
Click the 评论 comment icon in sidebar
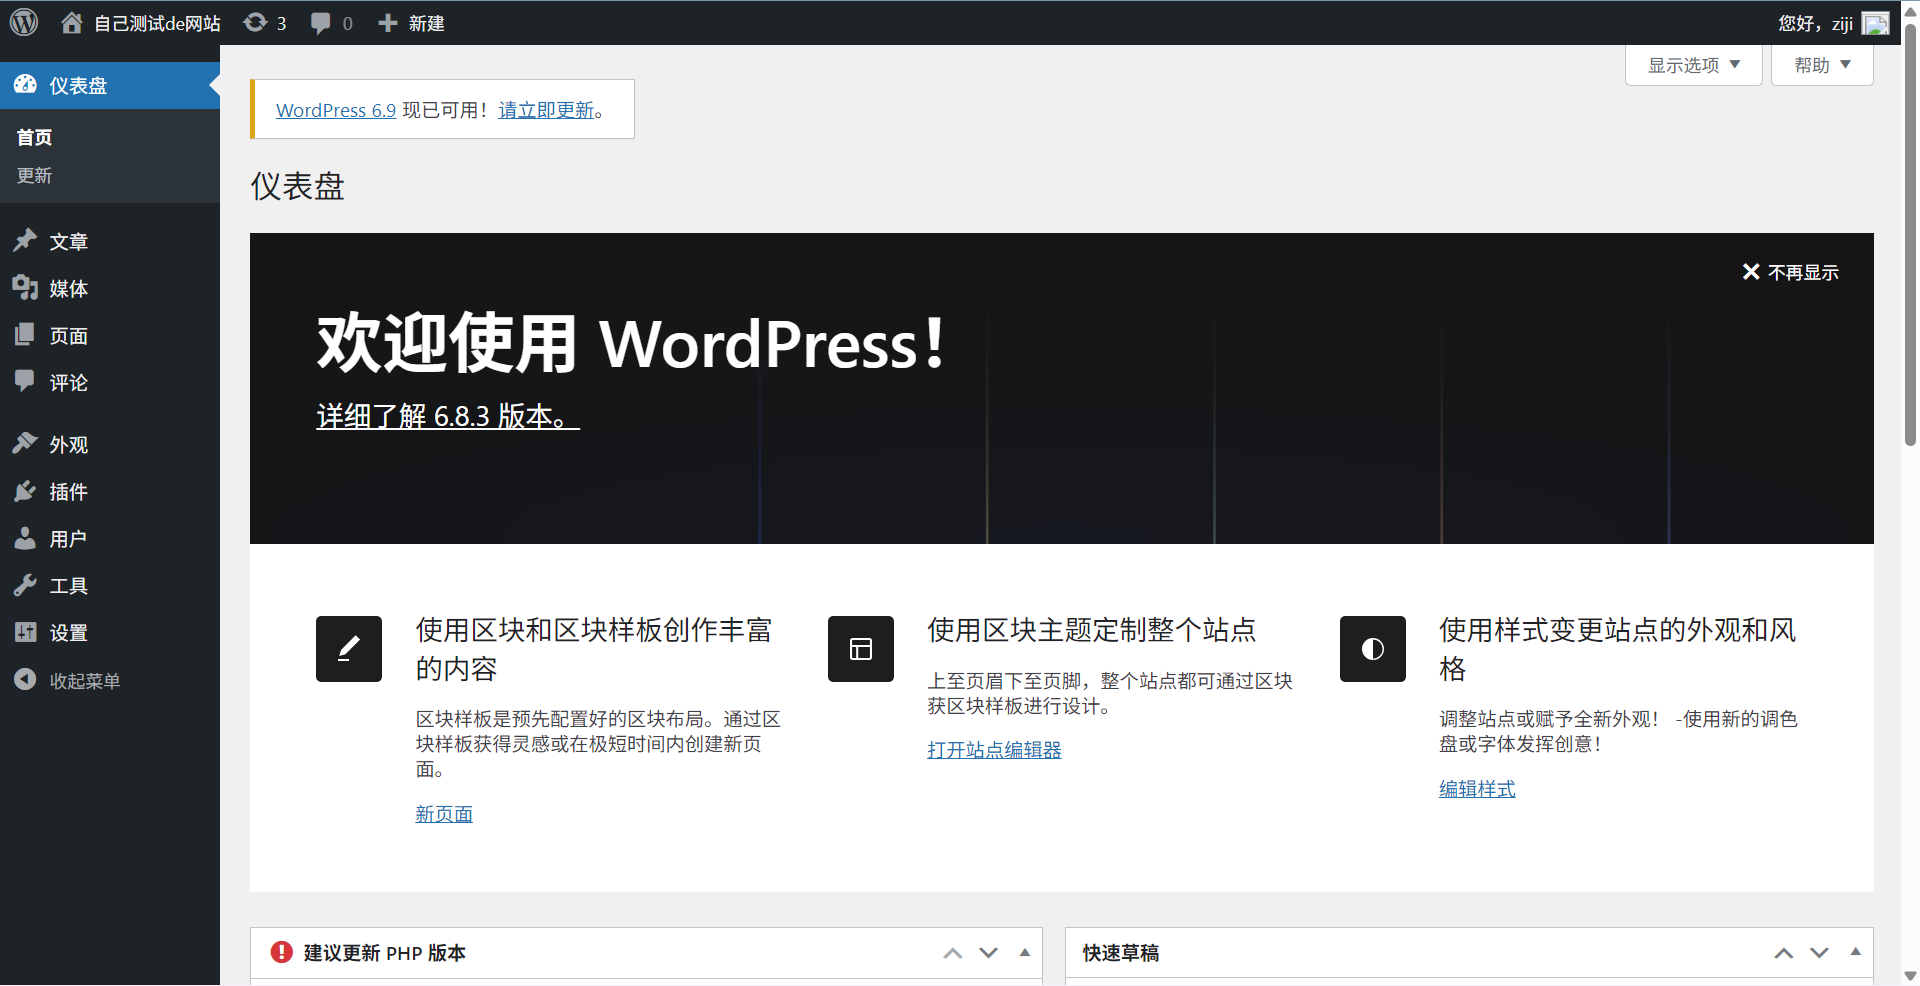tap(25, 382)
